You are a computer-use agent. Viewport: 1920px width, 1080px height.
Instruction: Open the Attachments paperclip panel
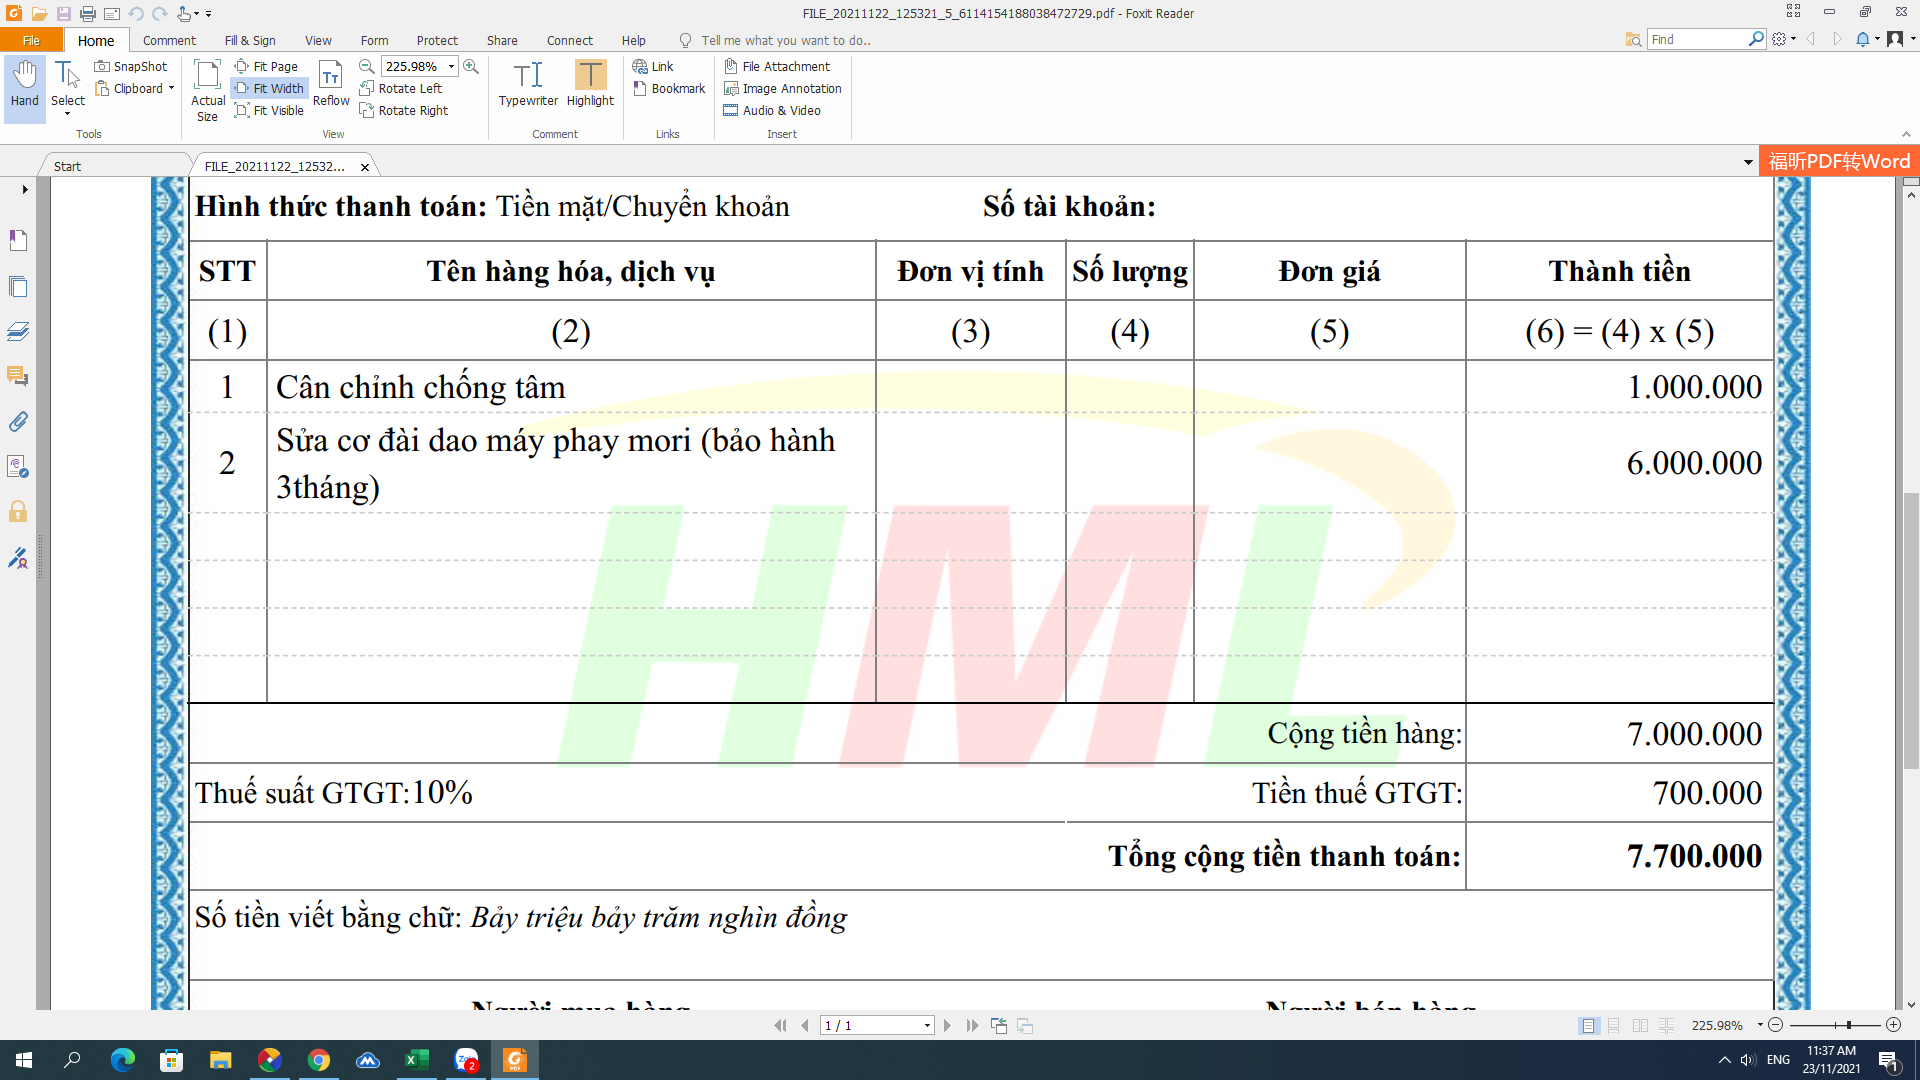[x=18, y=421]
